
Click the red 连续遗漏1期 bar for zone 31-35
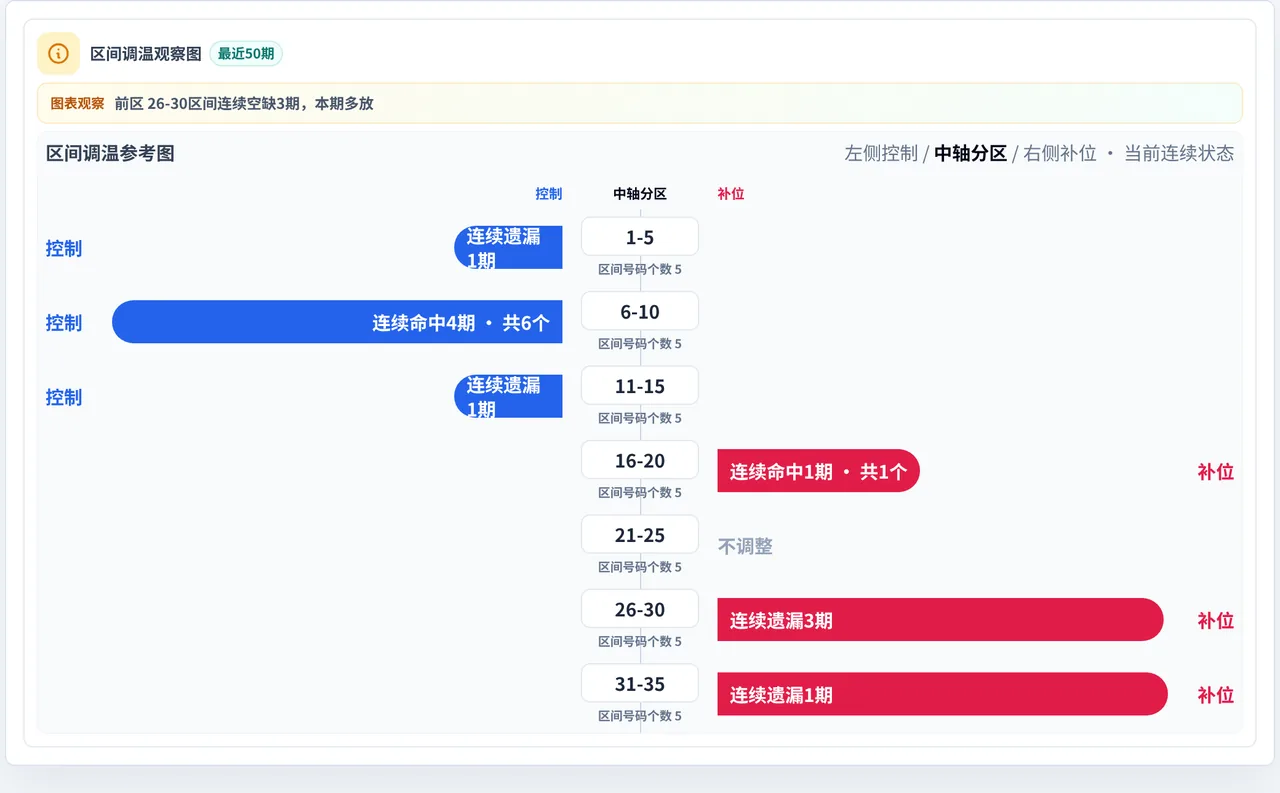coord(942,694)
